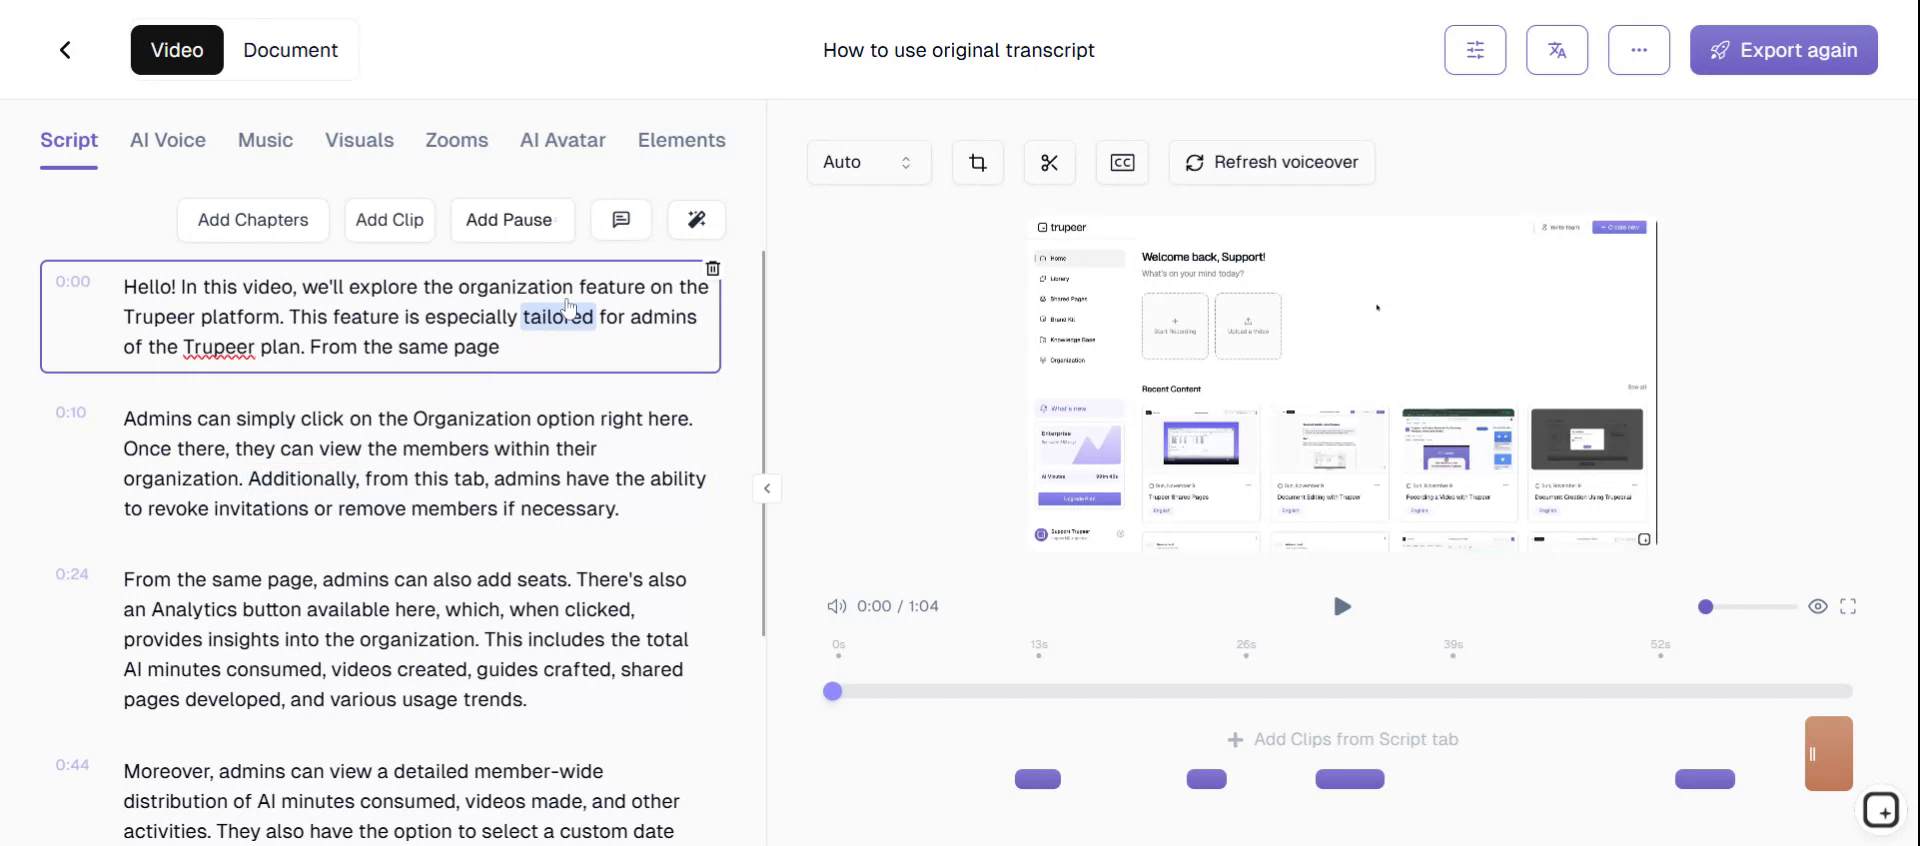Click the 26s timeline marker
The image size is (1920, 846).
point(1246,648)
